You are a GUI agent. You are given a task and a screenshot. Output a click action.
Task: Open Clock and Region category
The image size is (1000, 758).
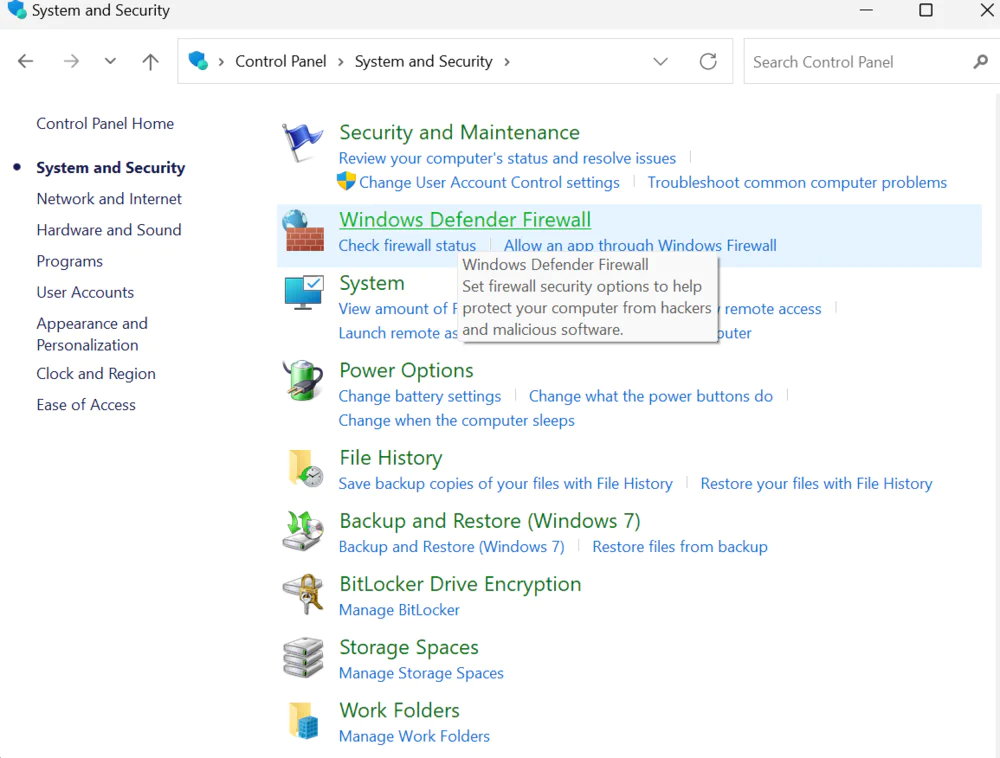(x=96, y=374)
